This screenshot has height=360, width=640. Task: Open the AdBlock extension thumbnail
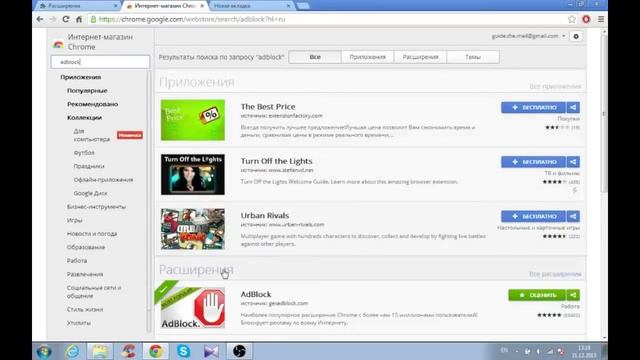tap(193, 308)
